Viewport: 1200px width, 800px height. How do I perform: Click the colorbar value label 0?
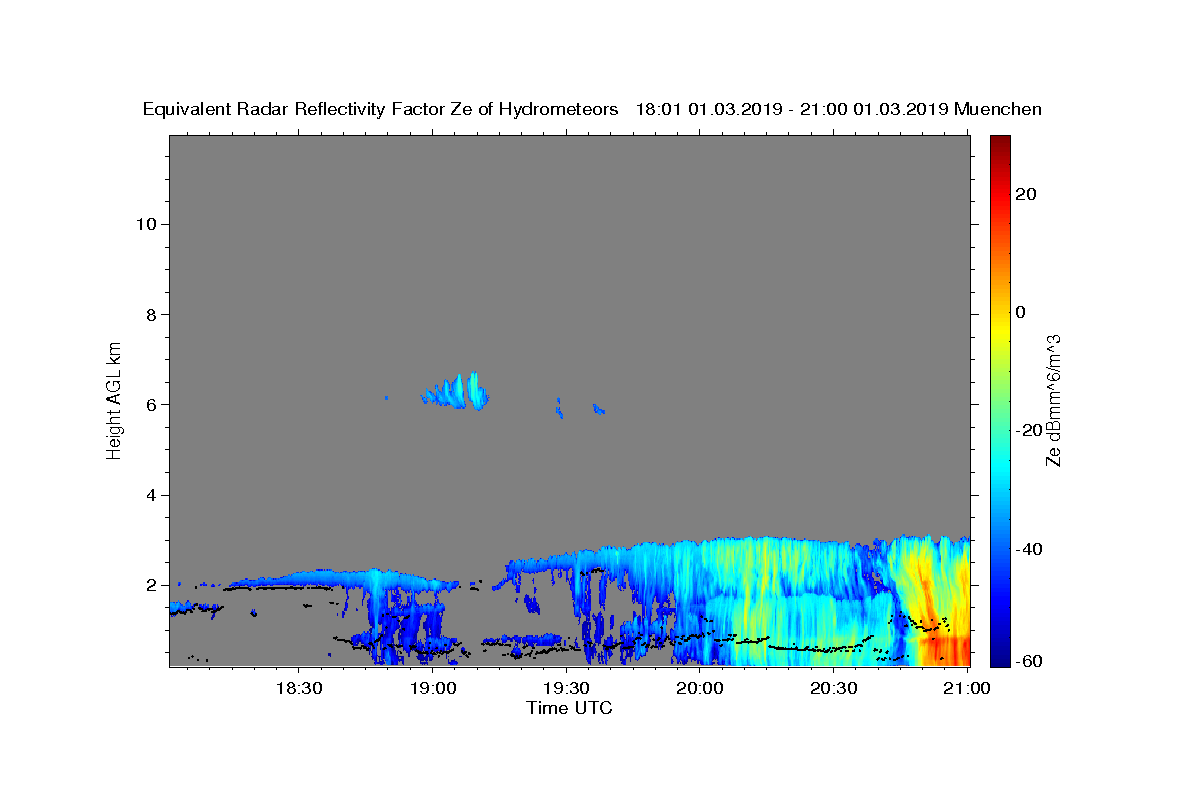tap(1021, 312)
